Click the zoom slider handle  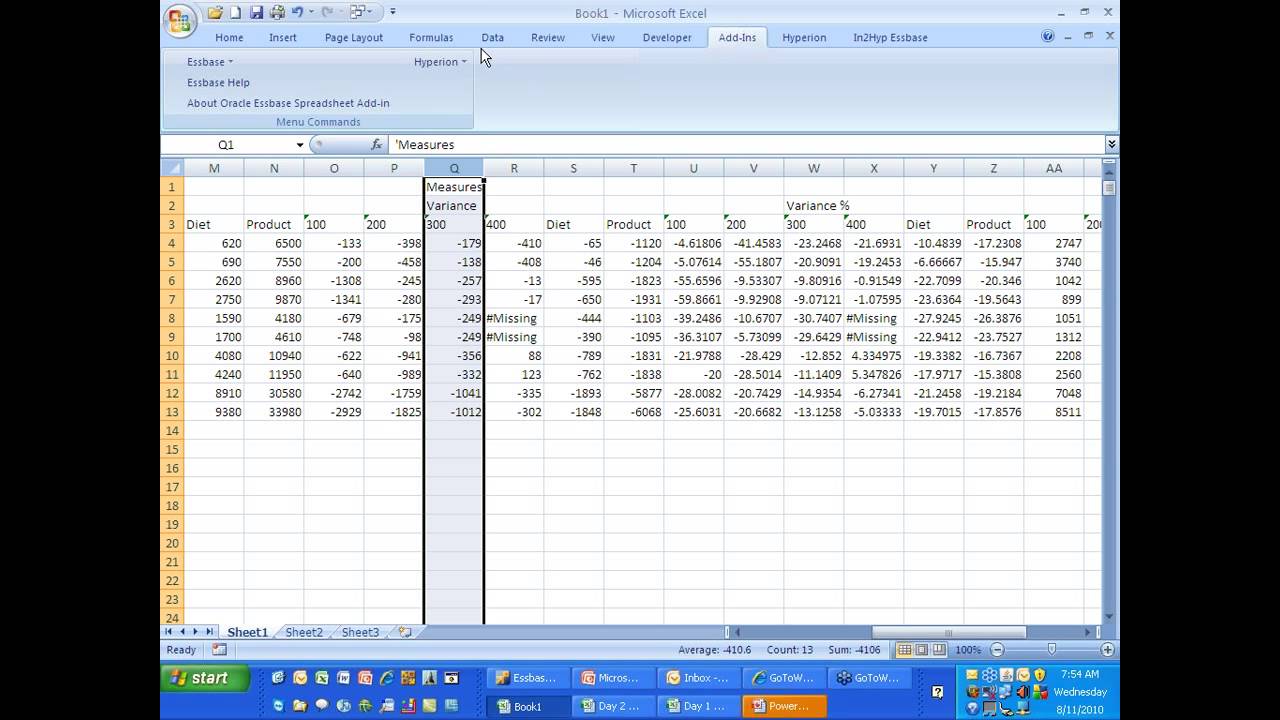(1051, 650)
